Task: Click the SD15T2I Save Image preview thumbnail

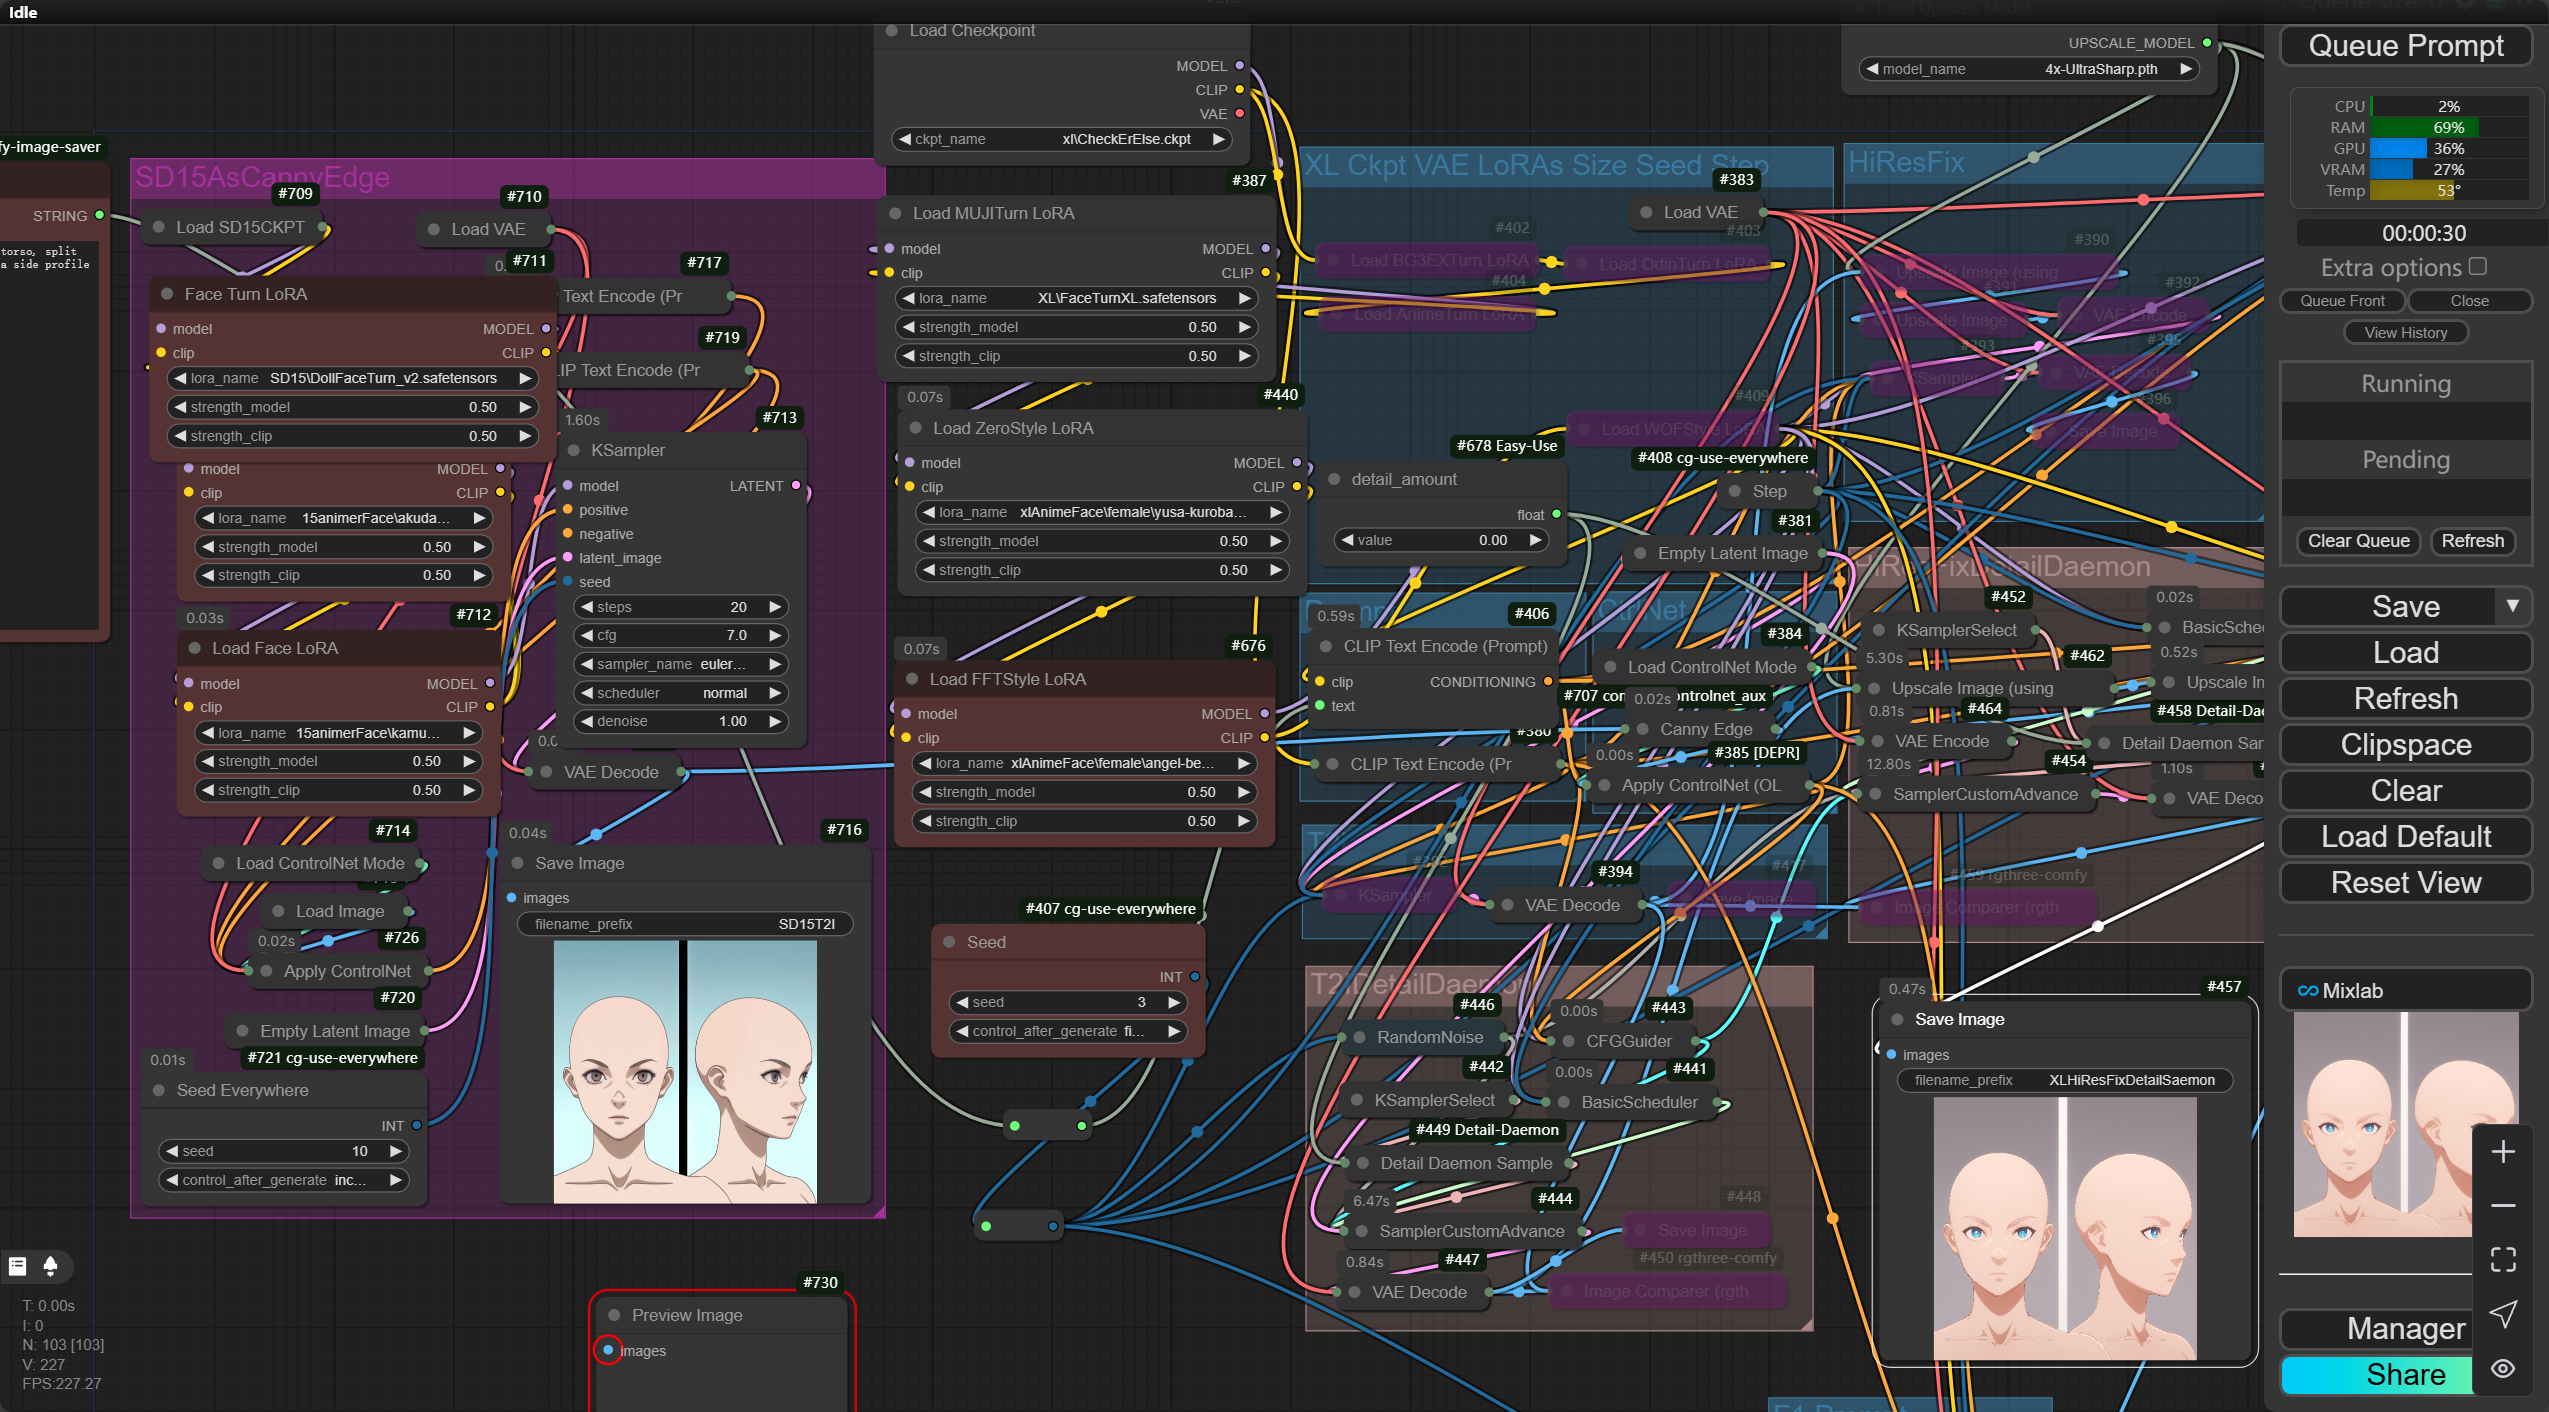Action: click(685, 1072)
